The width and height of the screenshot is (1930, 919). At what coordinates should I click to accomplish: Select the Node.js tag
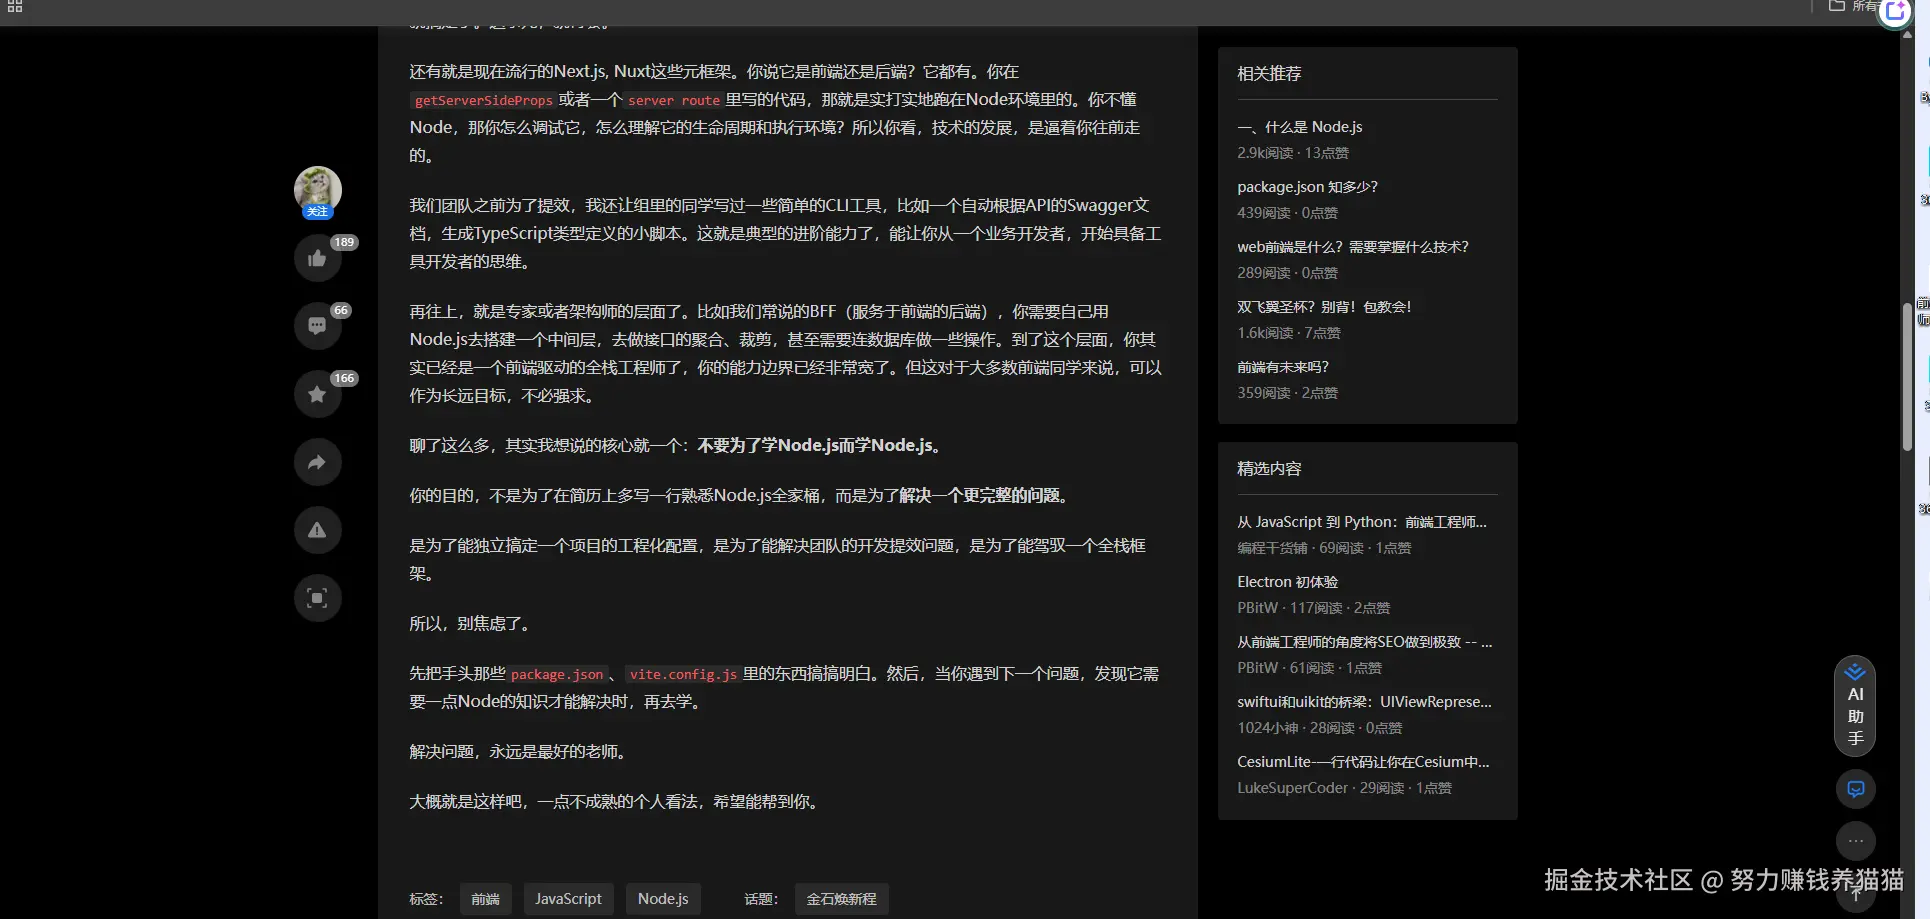pos(662,899)
